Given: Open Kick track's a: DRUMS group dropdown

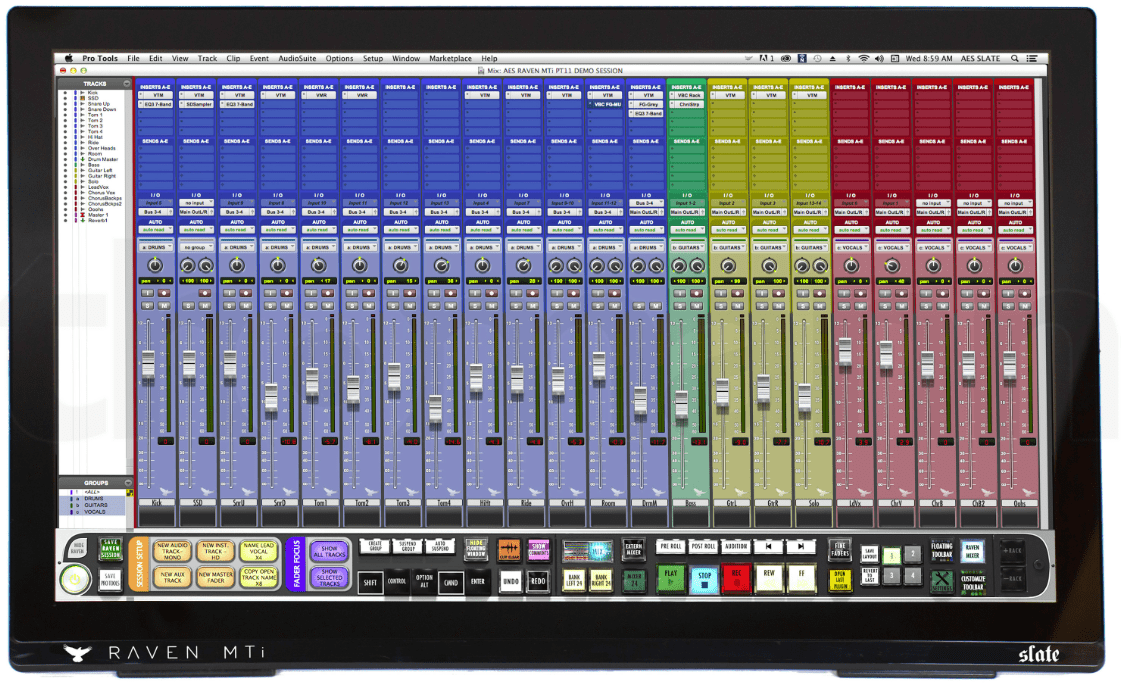Looking at the screenshot, I should 154,247.
